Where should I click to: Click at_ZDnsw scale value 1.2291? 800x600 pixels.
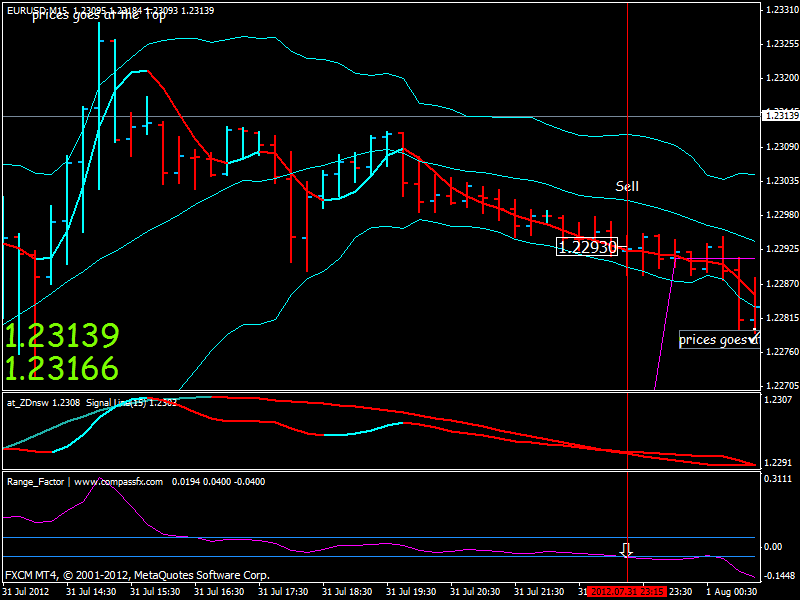pyautogui.click(x=778, y=463)
